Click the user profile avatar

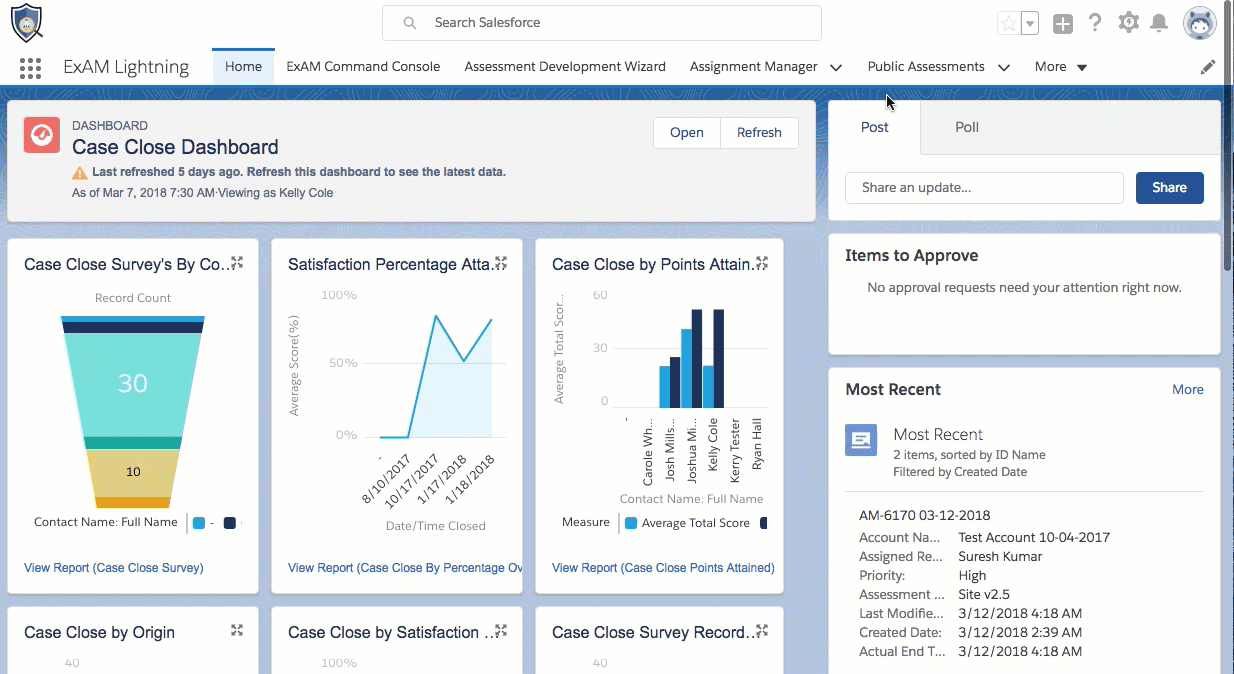(1200, 22)
